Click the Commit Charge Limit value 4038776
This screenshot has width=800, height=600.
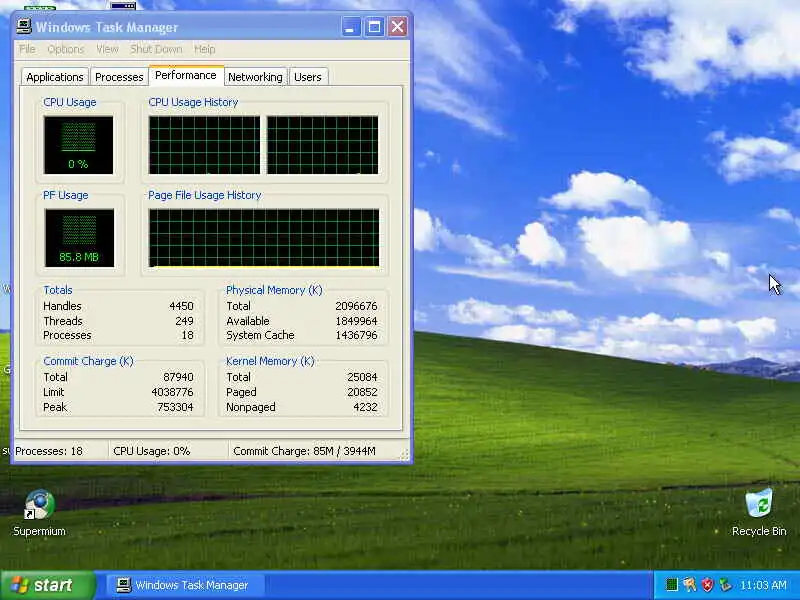(172, 392)
